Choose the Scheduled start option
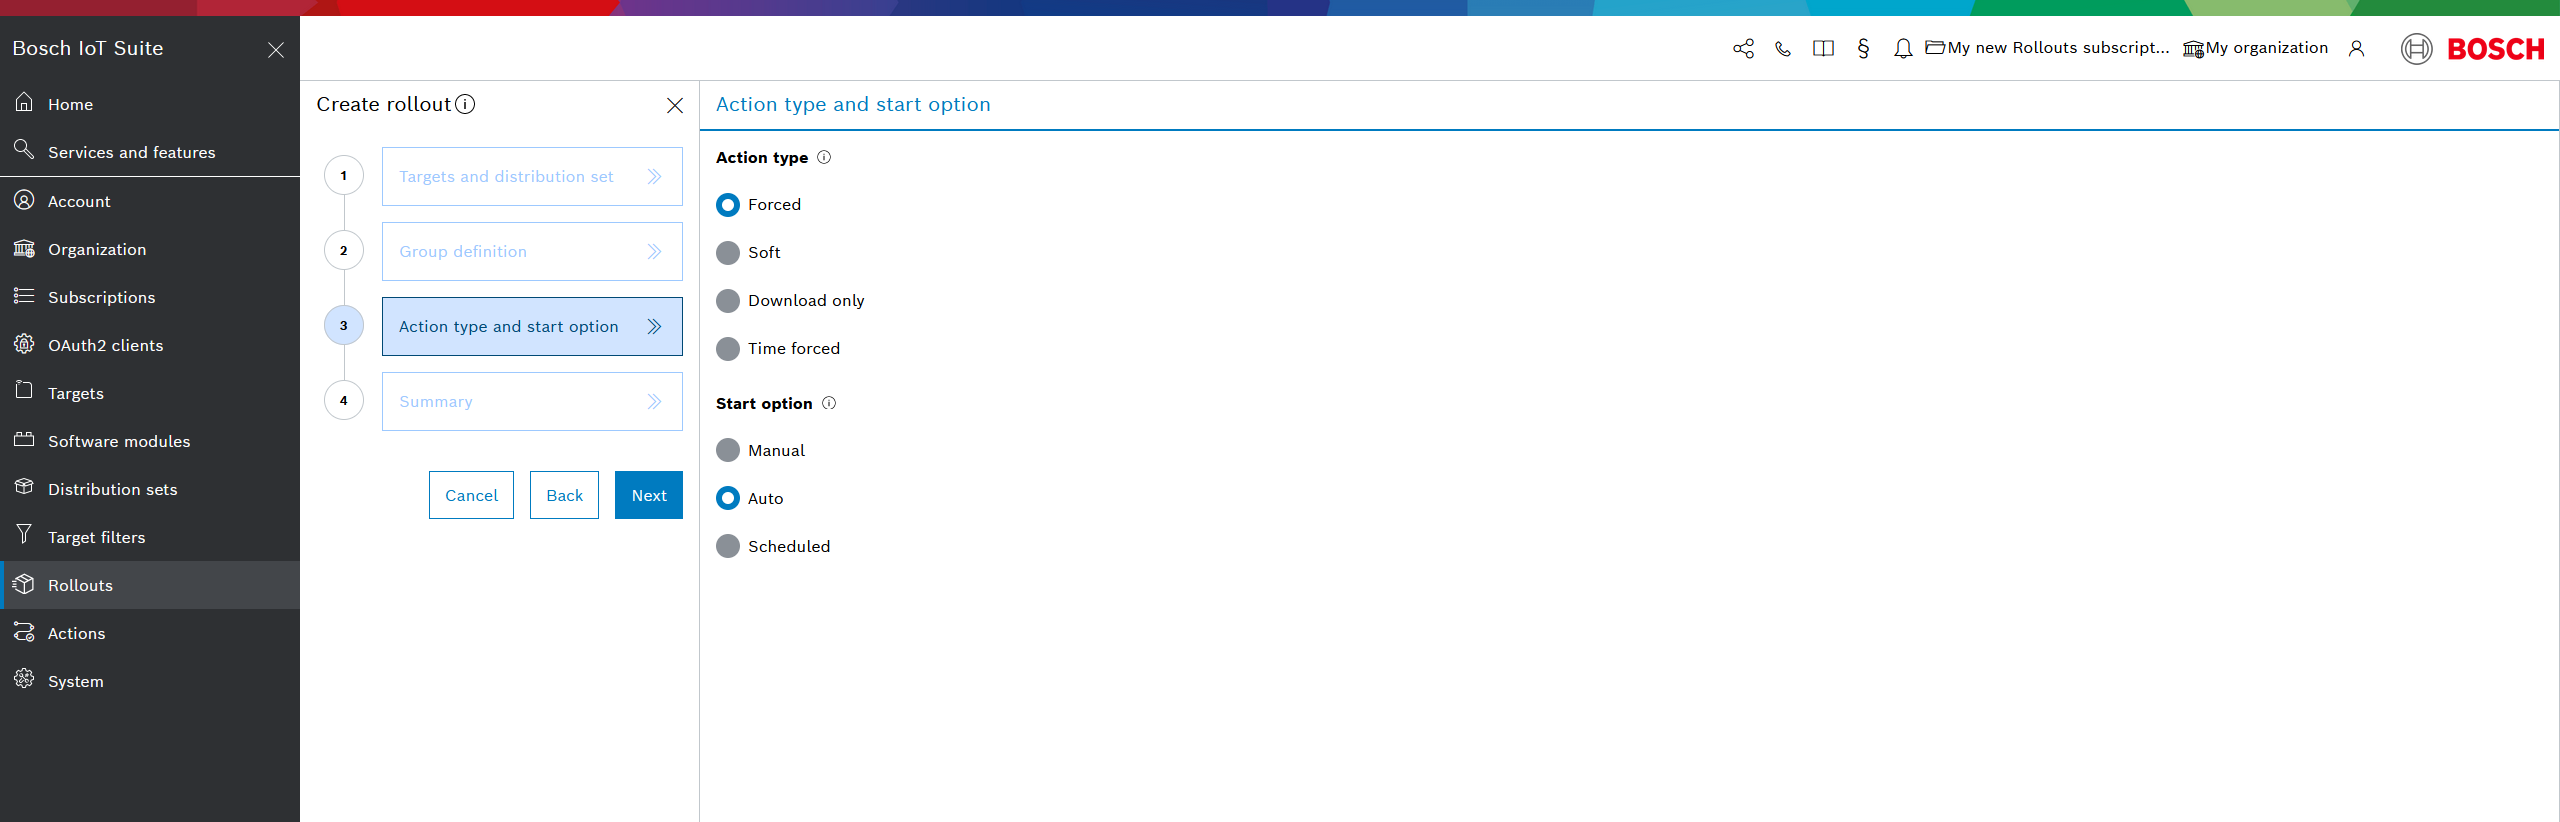The image size is (2560, 822). [x=728, y=546]
